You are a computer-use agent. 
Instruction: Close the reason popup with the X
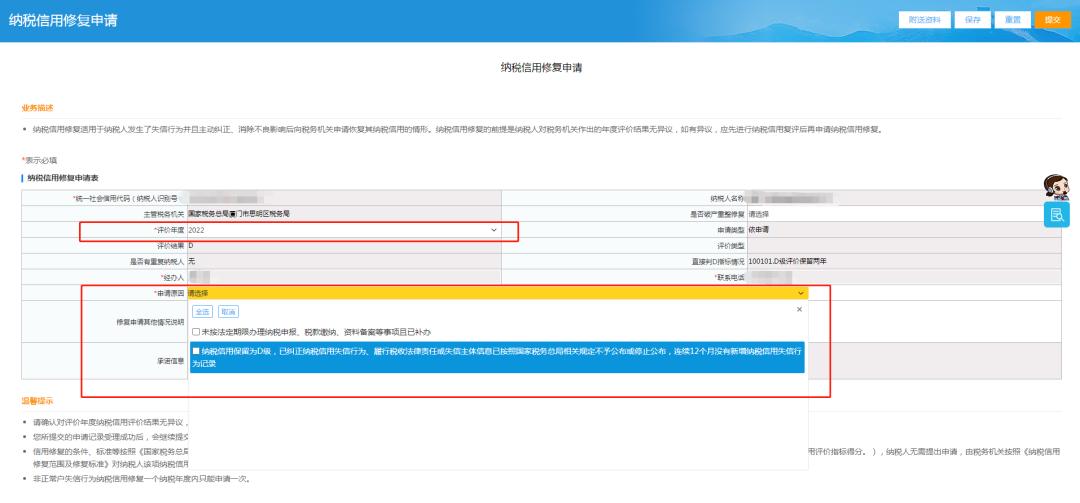pos(799,310)
